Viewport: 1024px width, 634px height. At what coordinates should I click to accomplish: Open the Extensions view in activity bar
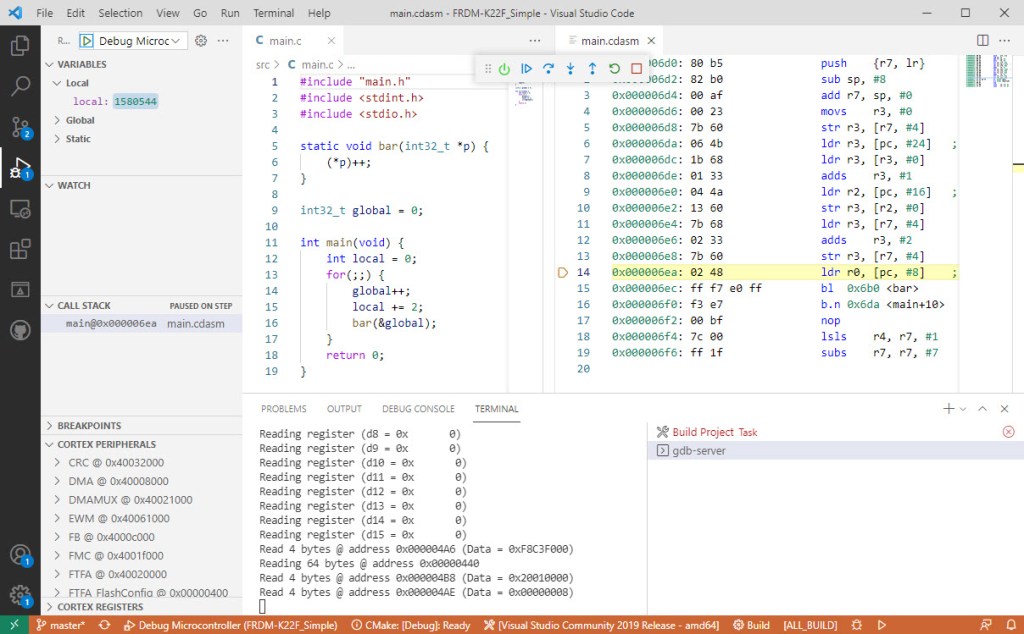tap(20, 249)
